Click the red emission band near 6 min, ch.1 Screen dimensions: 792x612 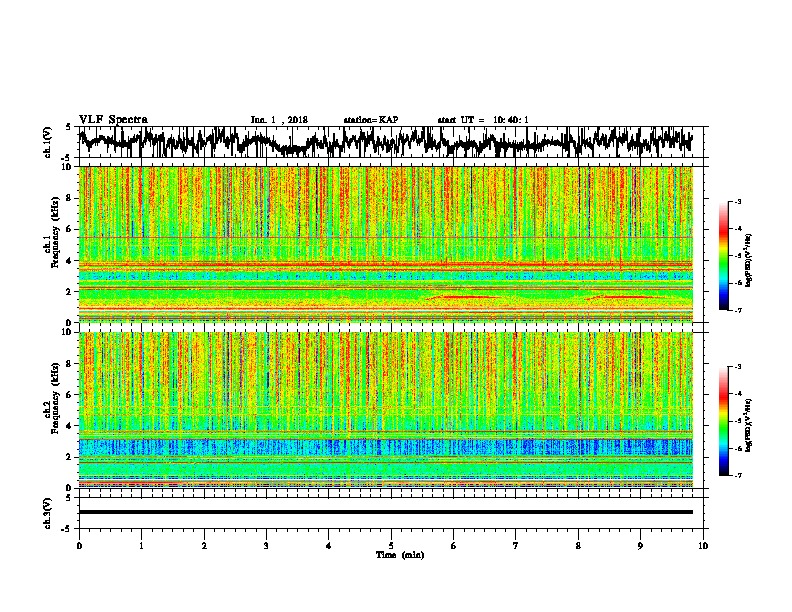(x=462, y=297)
